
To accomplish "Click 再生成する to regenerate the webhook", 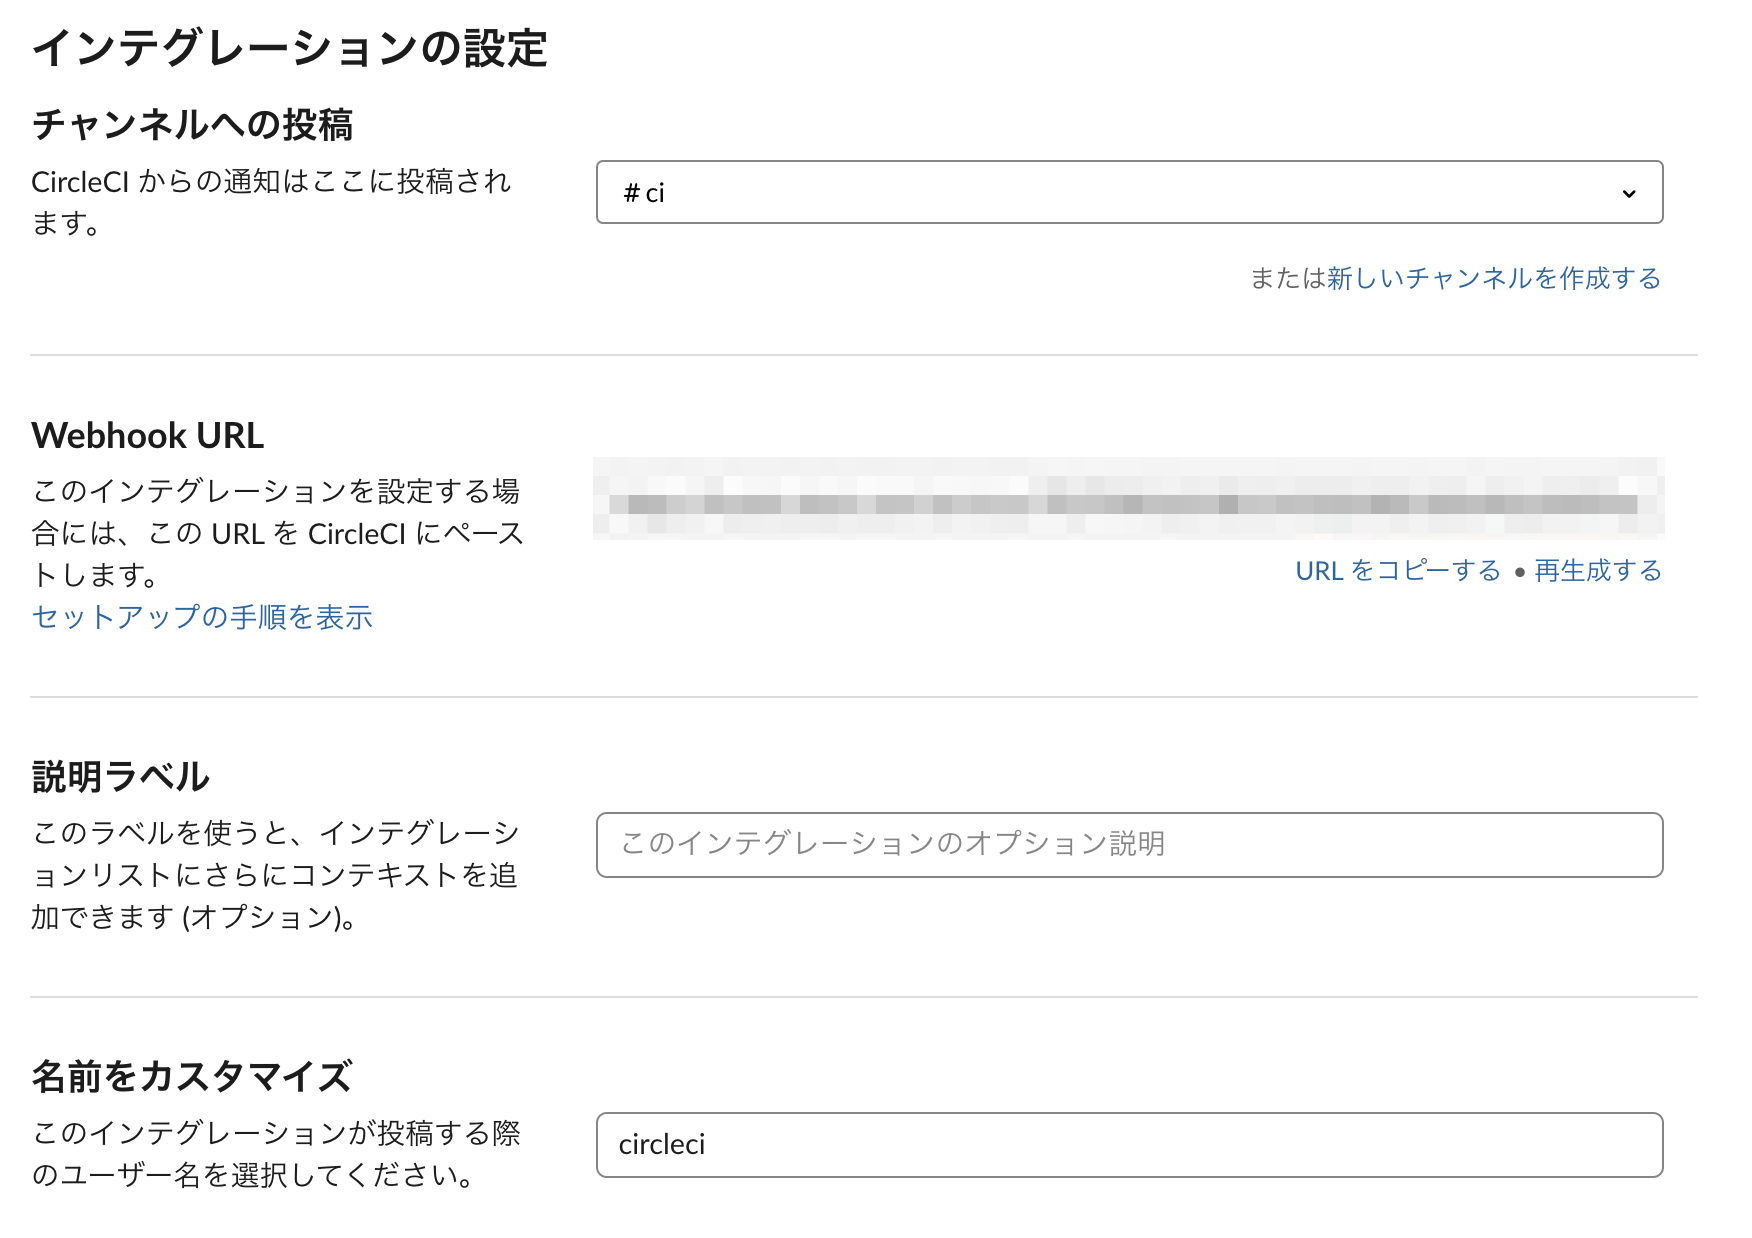I will click(x=1597, y=571).
